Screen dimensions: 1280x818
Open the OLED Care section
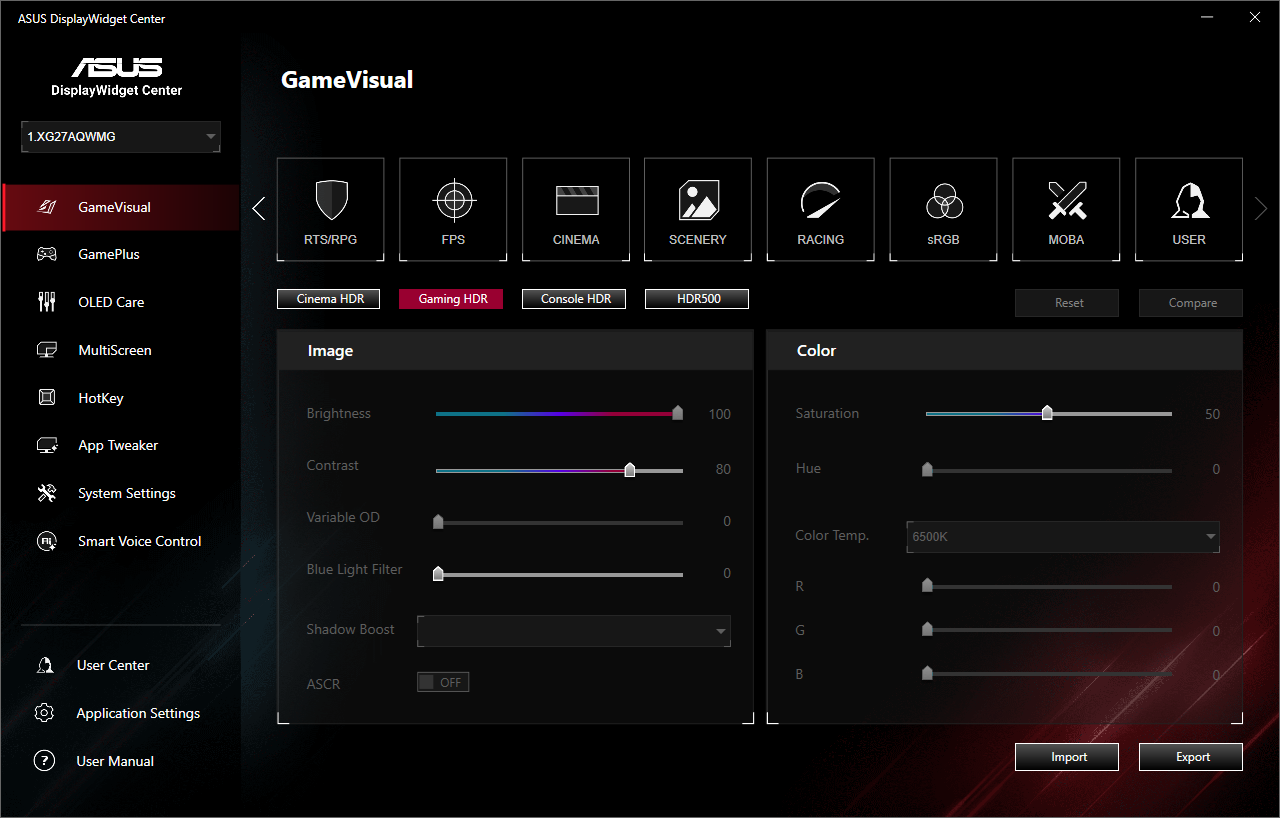(x=111, y=302)
